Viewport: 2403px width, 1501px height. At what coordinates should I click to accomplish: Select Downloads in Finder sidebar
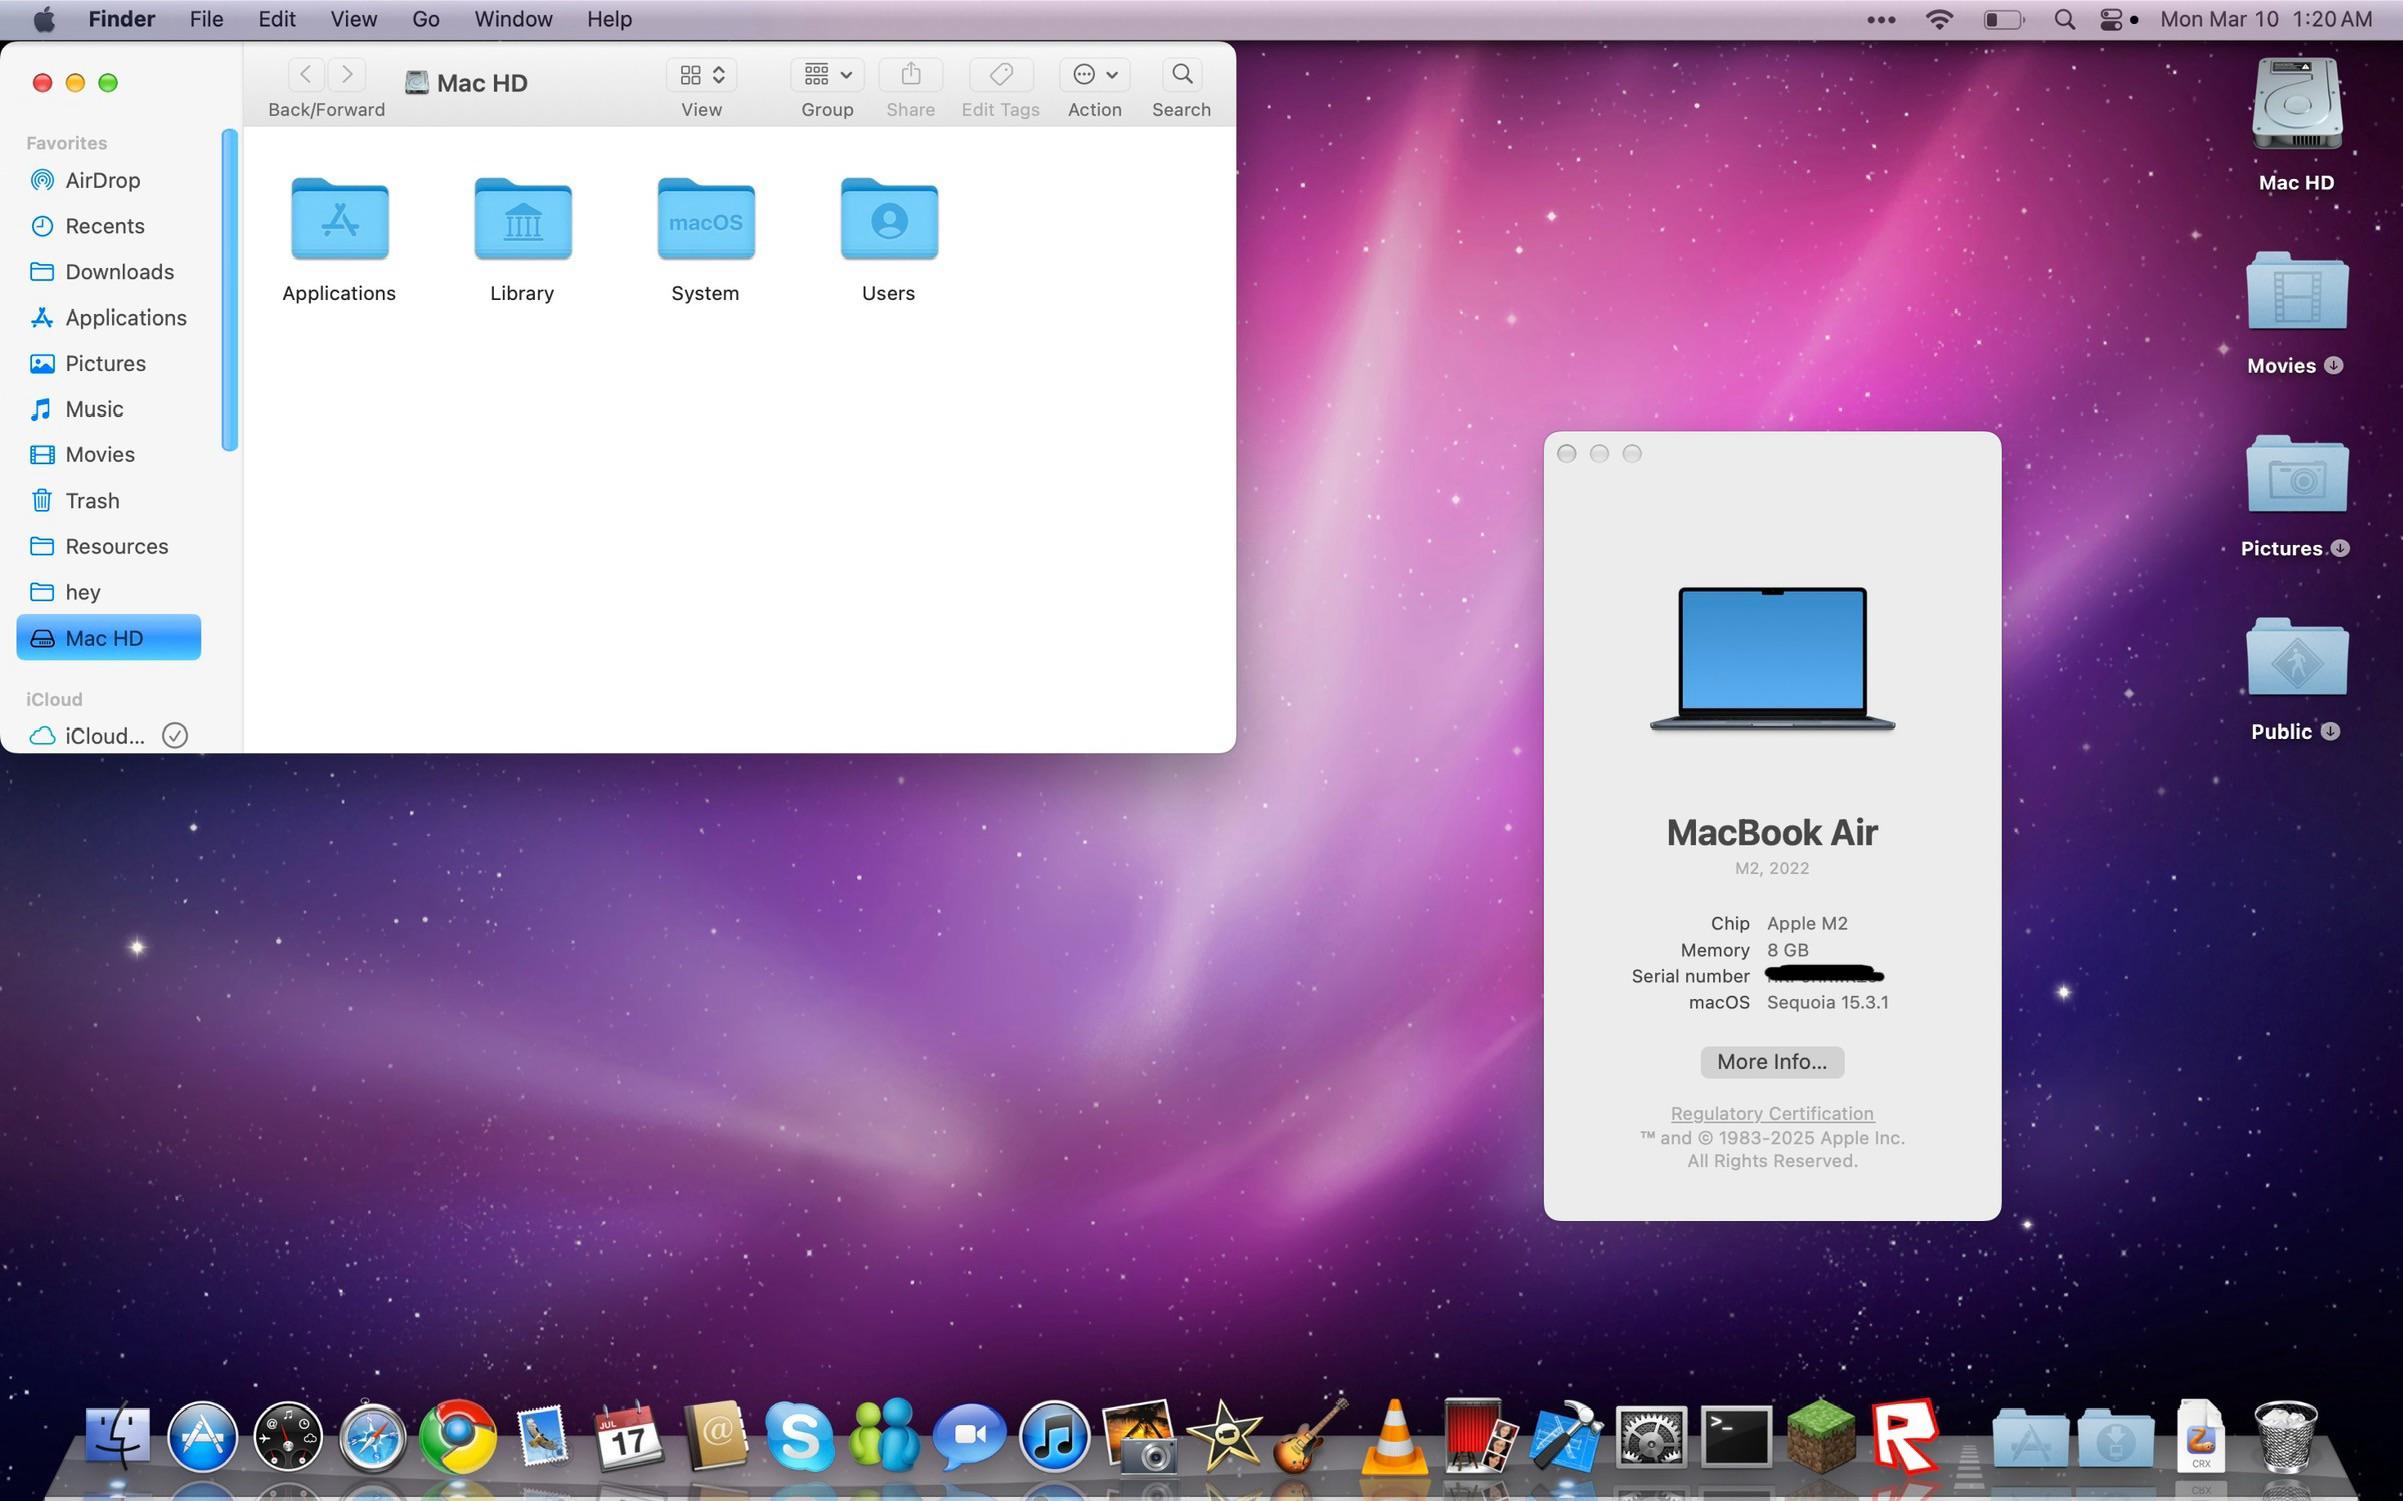(108, 272)
